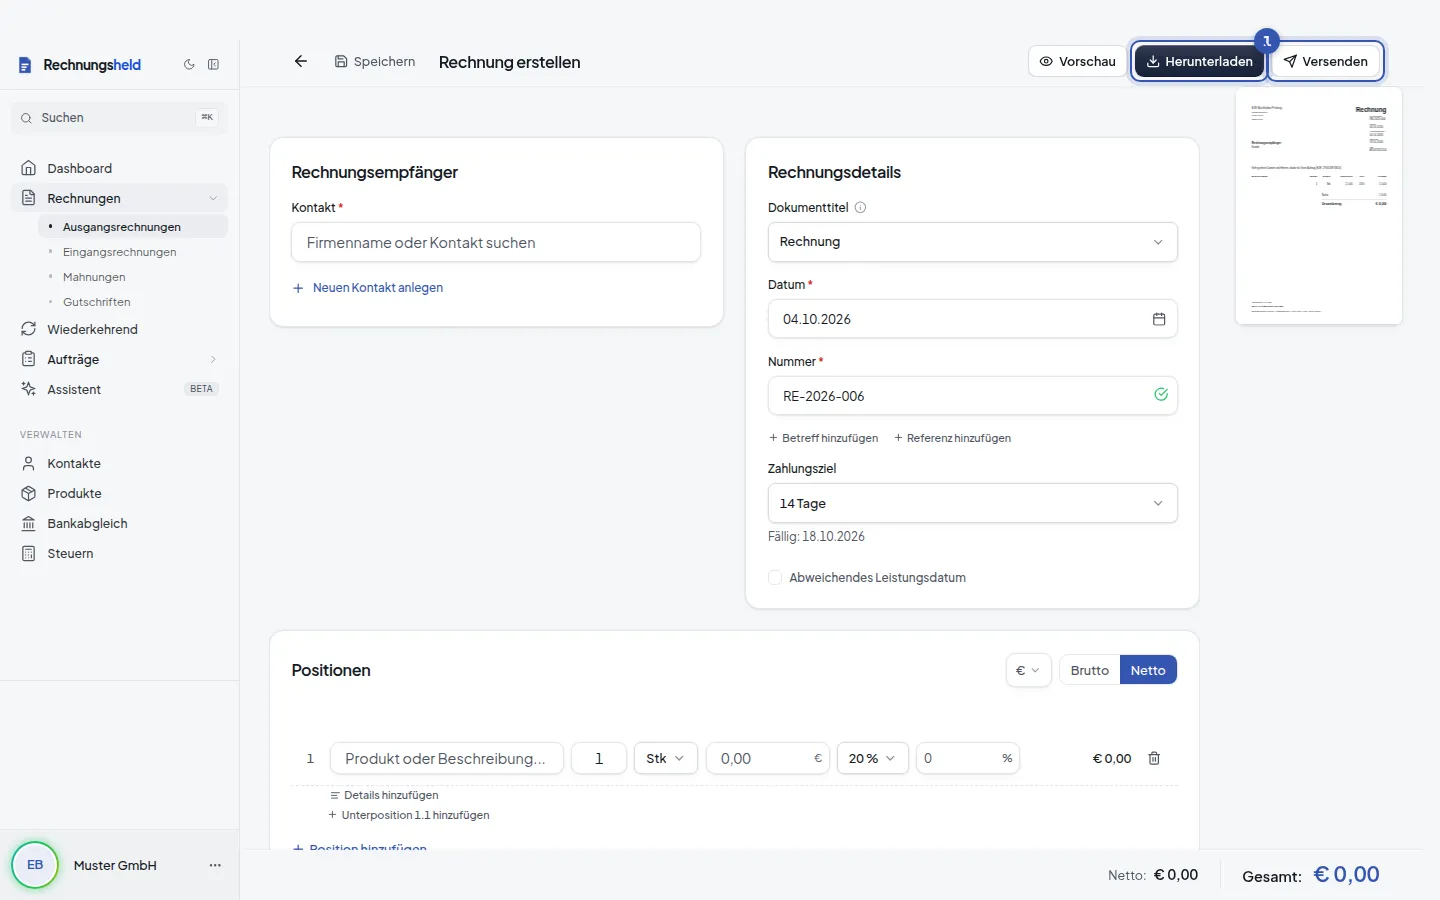Focus the Firmenname oder Kontakt search field
This screenshot has width=1440, height=900.
point(496,242)
